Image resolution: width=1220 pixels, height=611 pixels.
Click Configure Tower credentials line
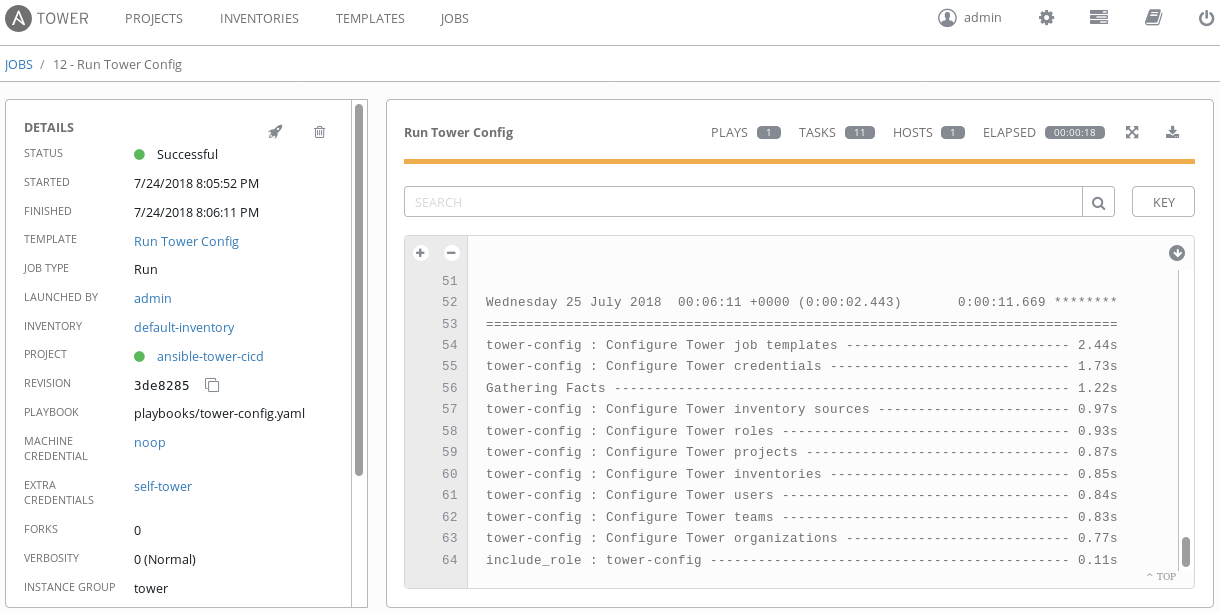(801, 366)
